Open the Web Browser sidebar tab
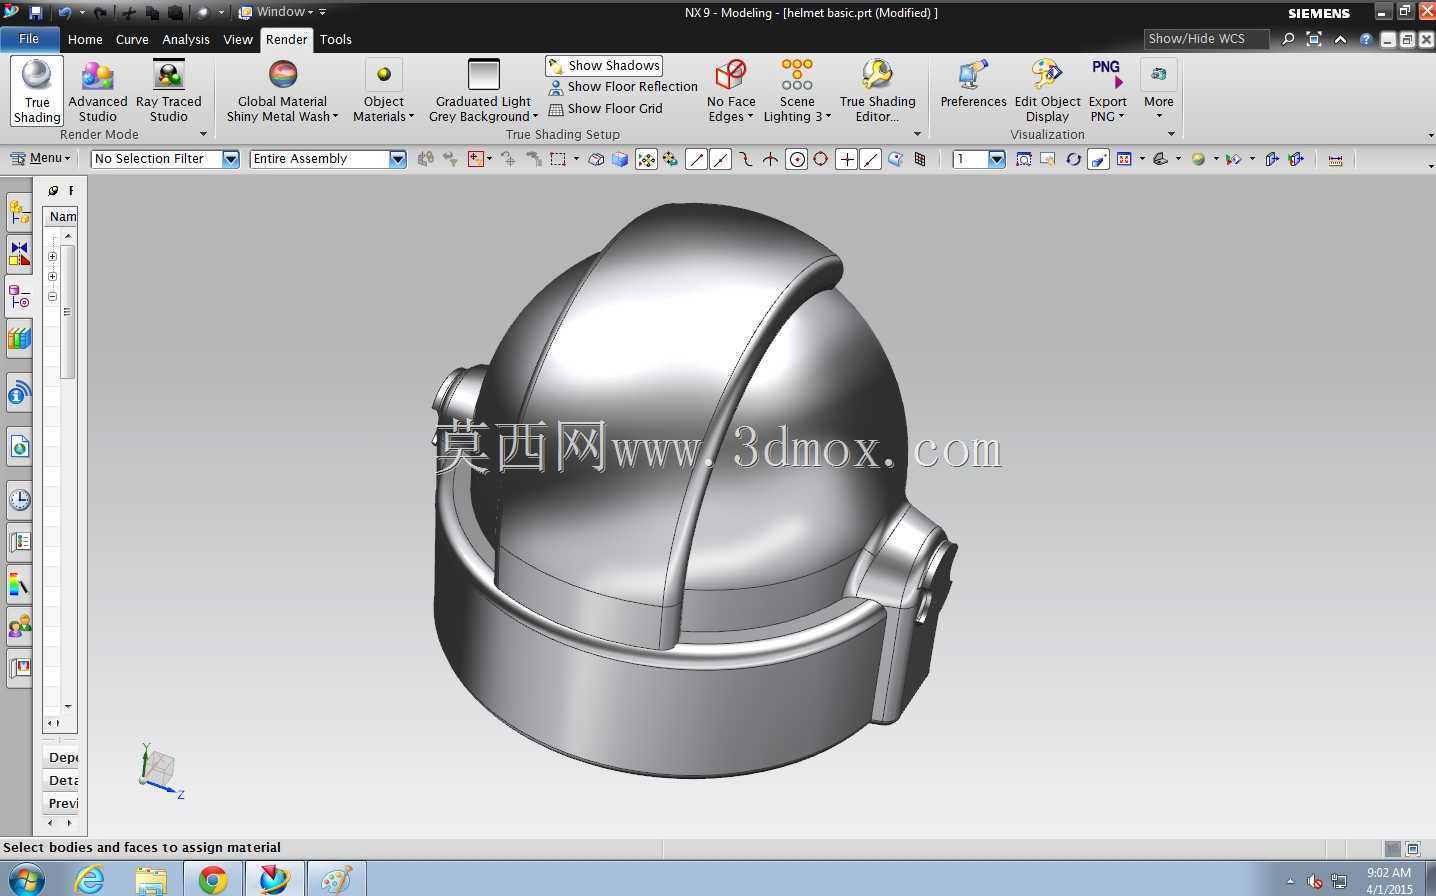Viewport: 1436px width, 896px height. tap(19, 447)
